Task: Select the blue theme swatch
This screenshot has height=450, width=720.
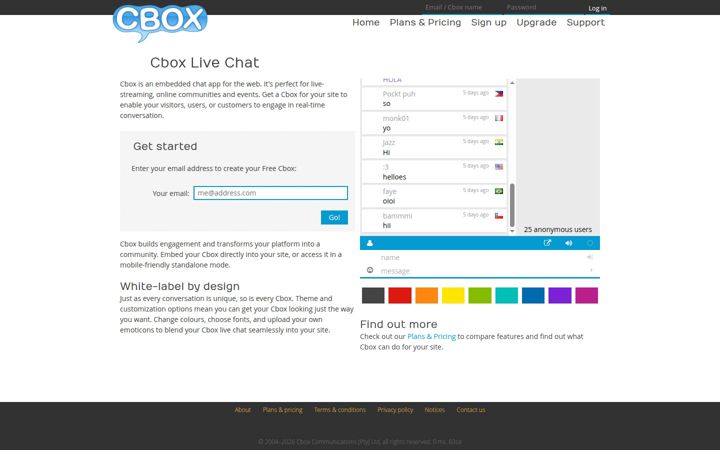Action: point(533,295)
